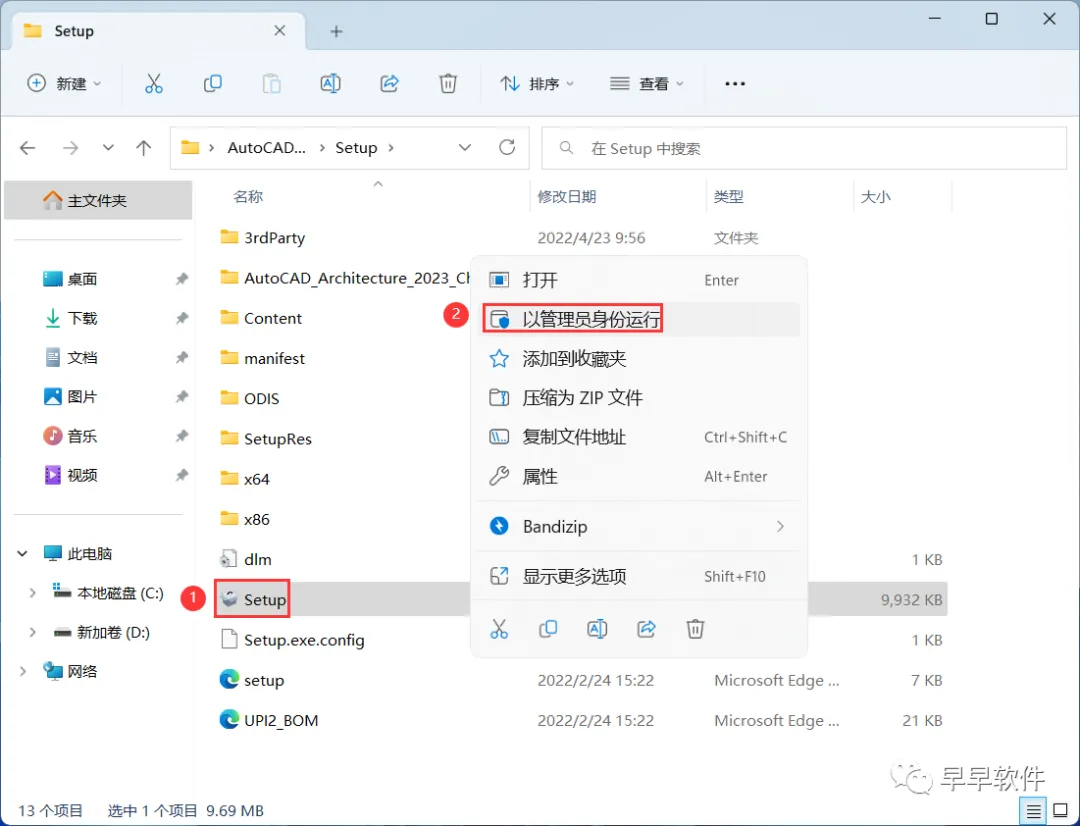This screenshot has width=1080, height=826.
Task: Click the Cut icon in the top toolbar
Action: [154, 84]
